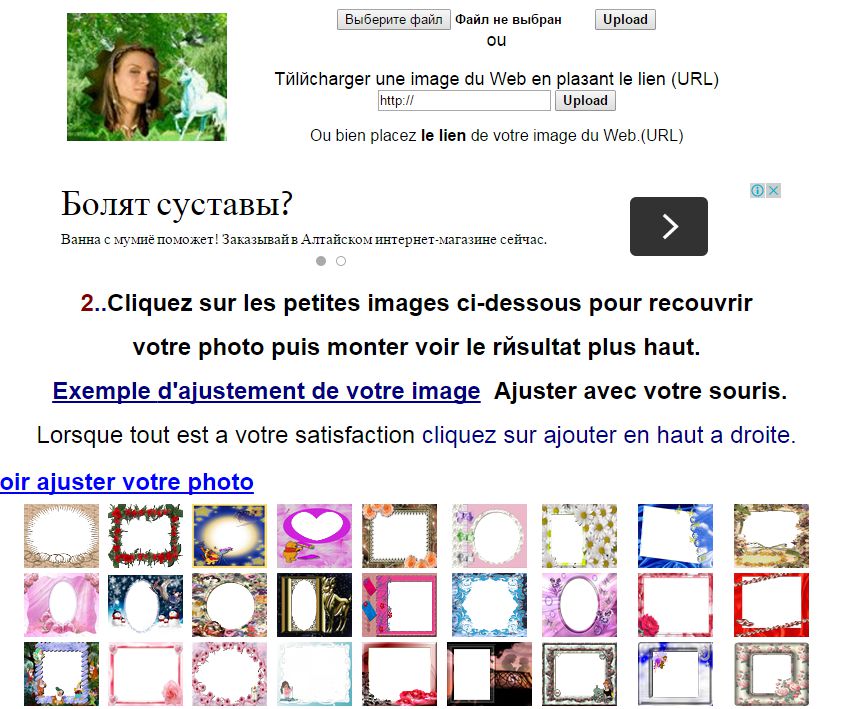This screenshot has height=709, width=841.
Task: Click the Выберите файл button
Action: pyautogui.click(x=394, y=20)
